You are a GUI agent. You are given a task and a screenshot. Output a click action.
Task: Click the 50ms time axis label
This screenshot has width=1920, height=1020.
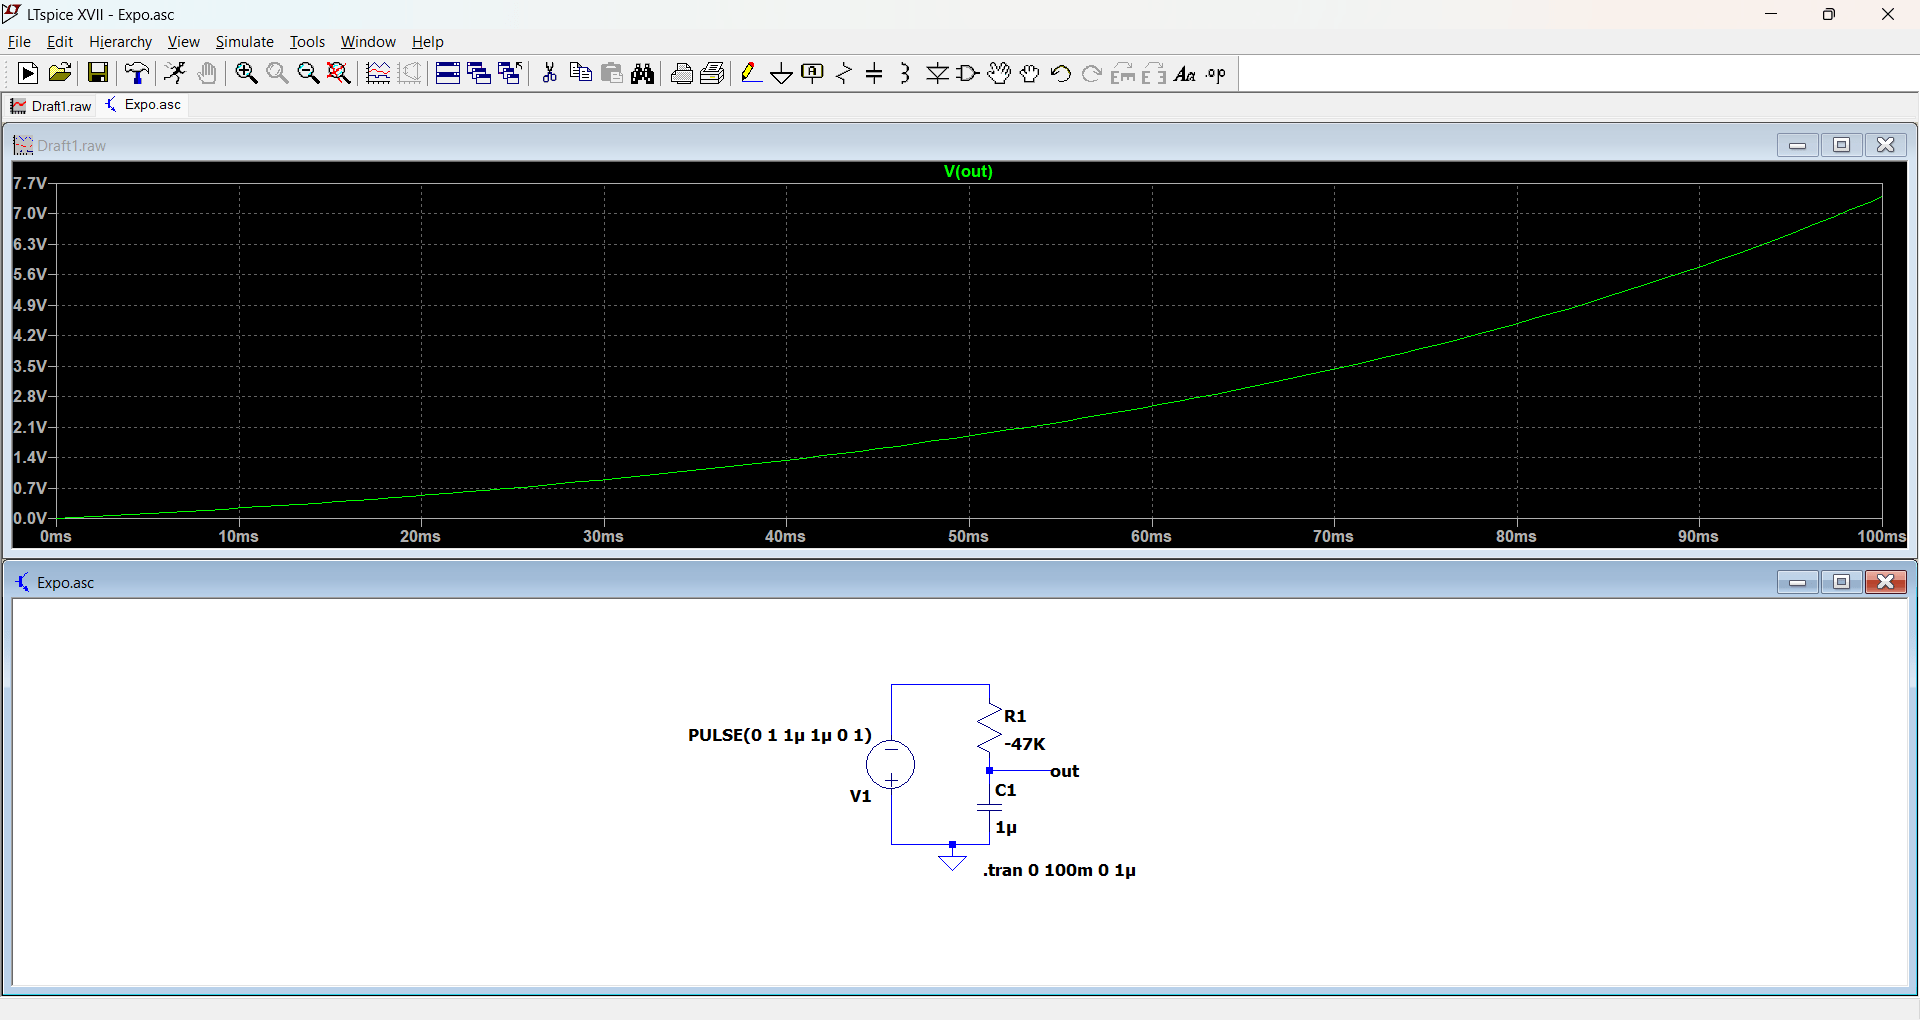pos(968,537)
